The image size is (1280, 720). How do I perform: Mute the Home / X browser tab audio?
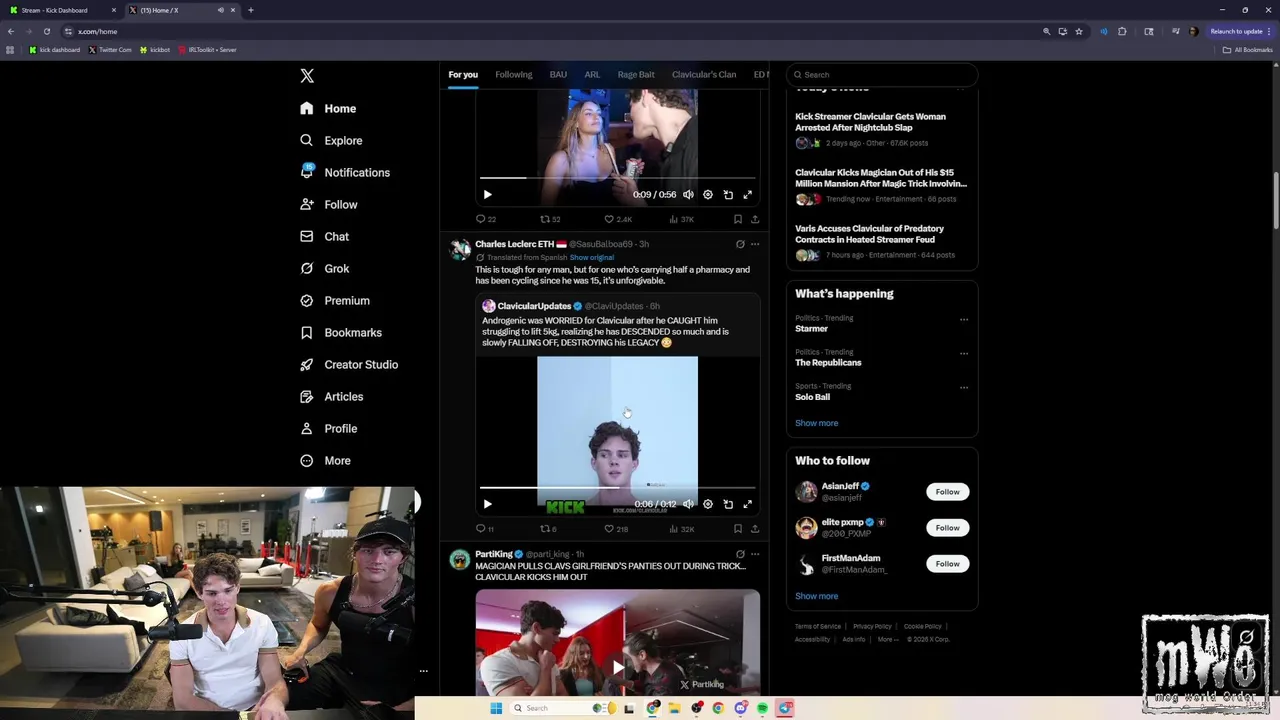[220, 10]
